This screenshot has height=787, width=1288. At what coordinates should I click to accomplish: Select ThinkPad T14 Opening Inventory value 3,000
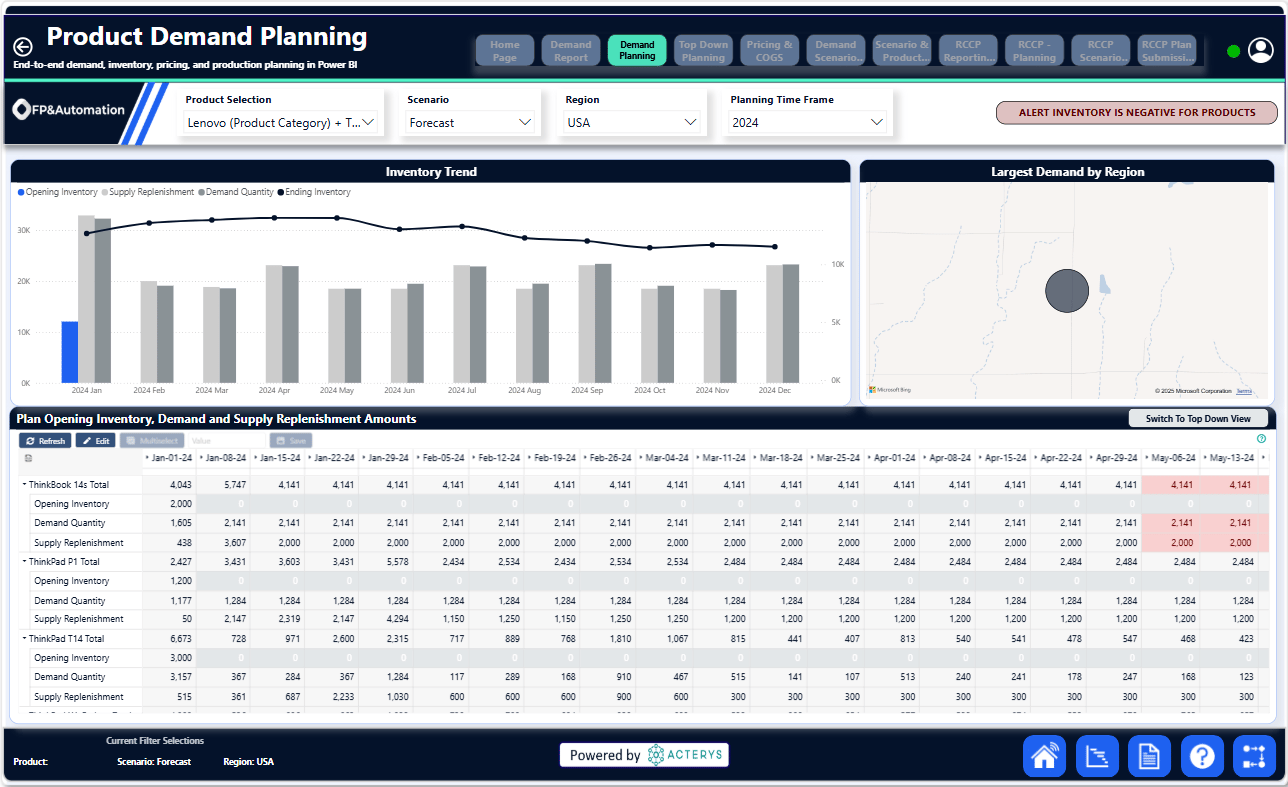[x=169, y=657]
